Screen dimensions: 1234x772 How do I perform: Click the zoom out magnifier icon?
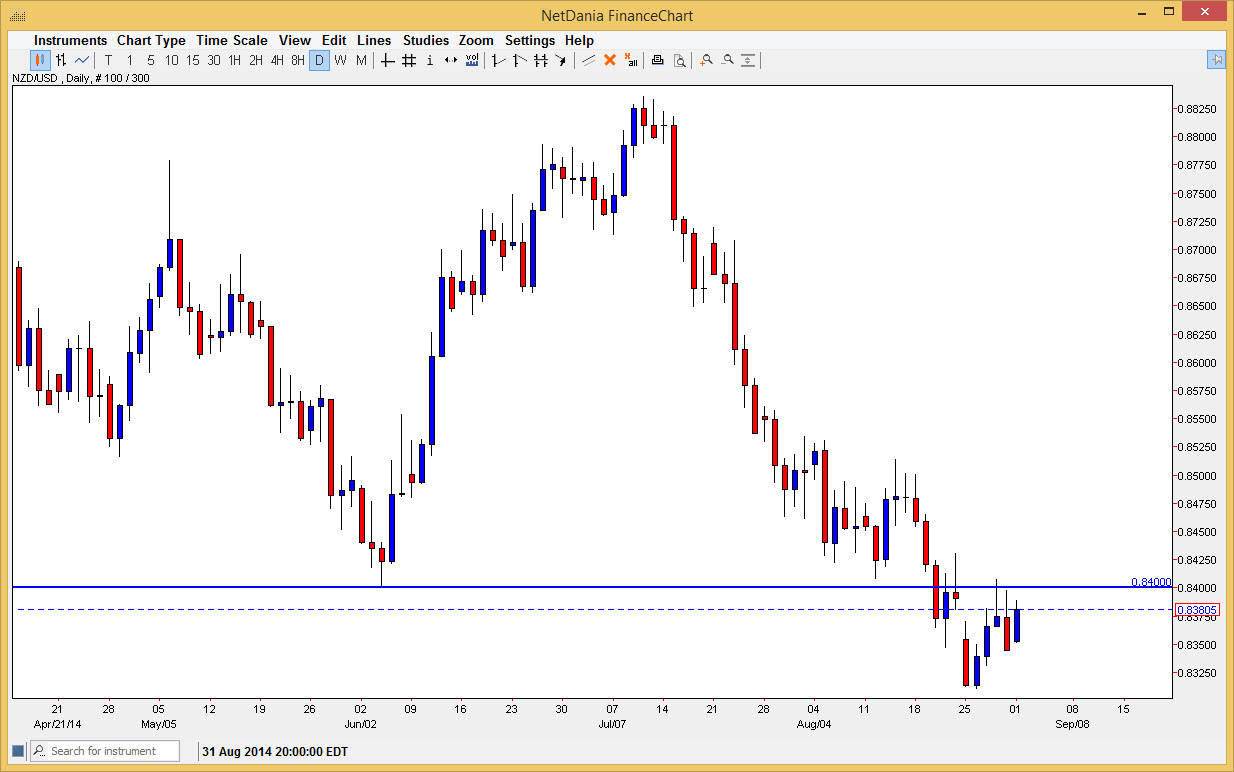[x=727, y=60]
